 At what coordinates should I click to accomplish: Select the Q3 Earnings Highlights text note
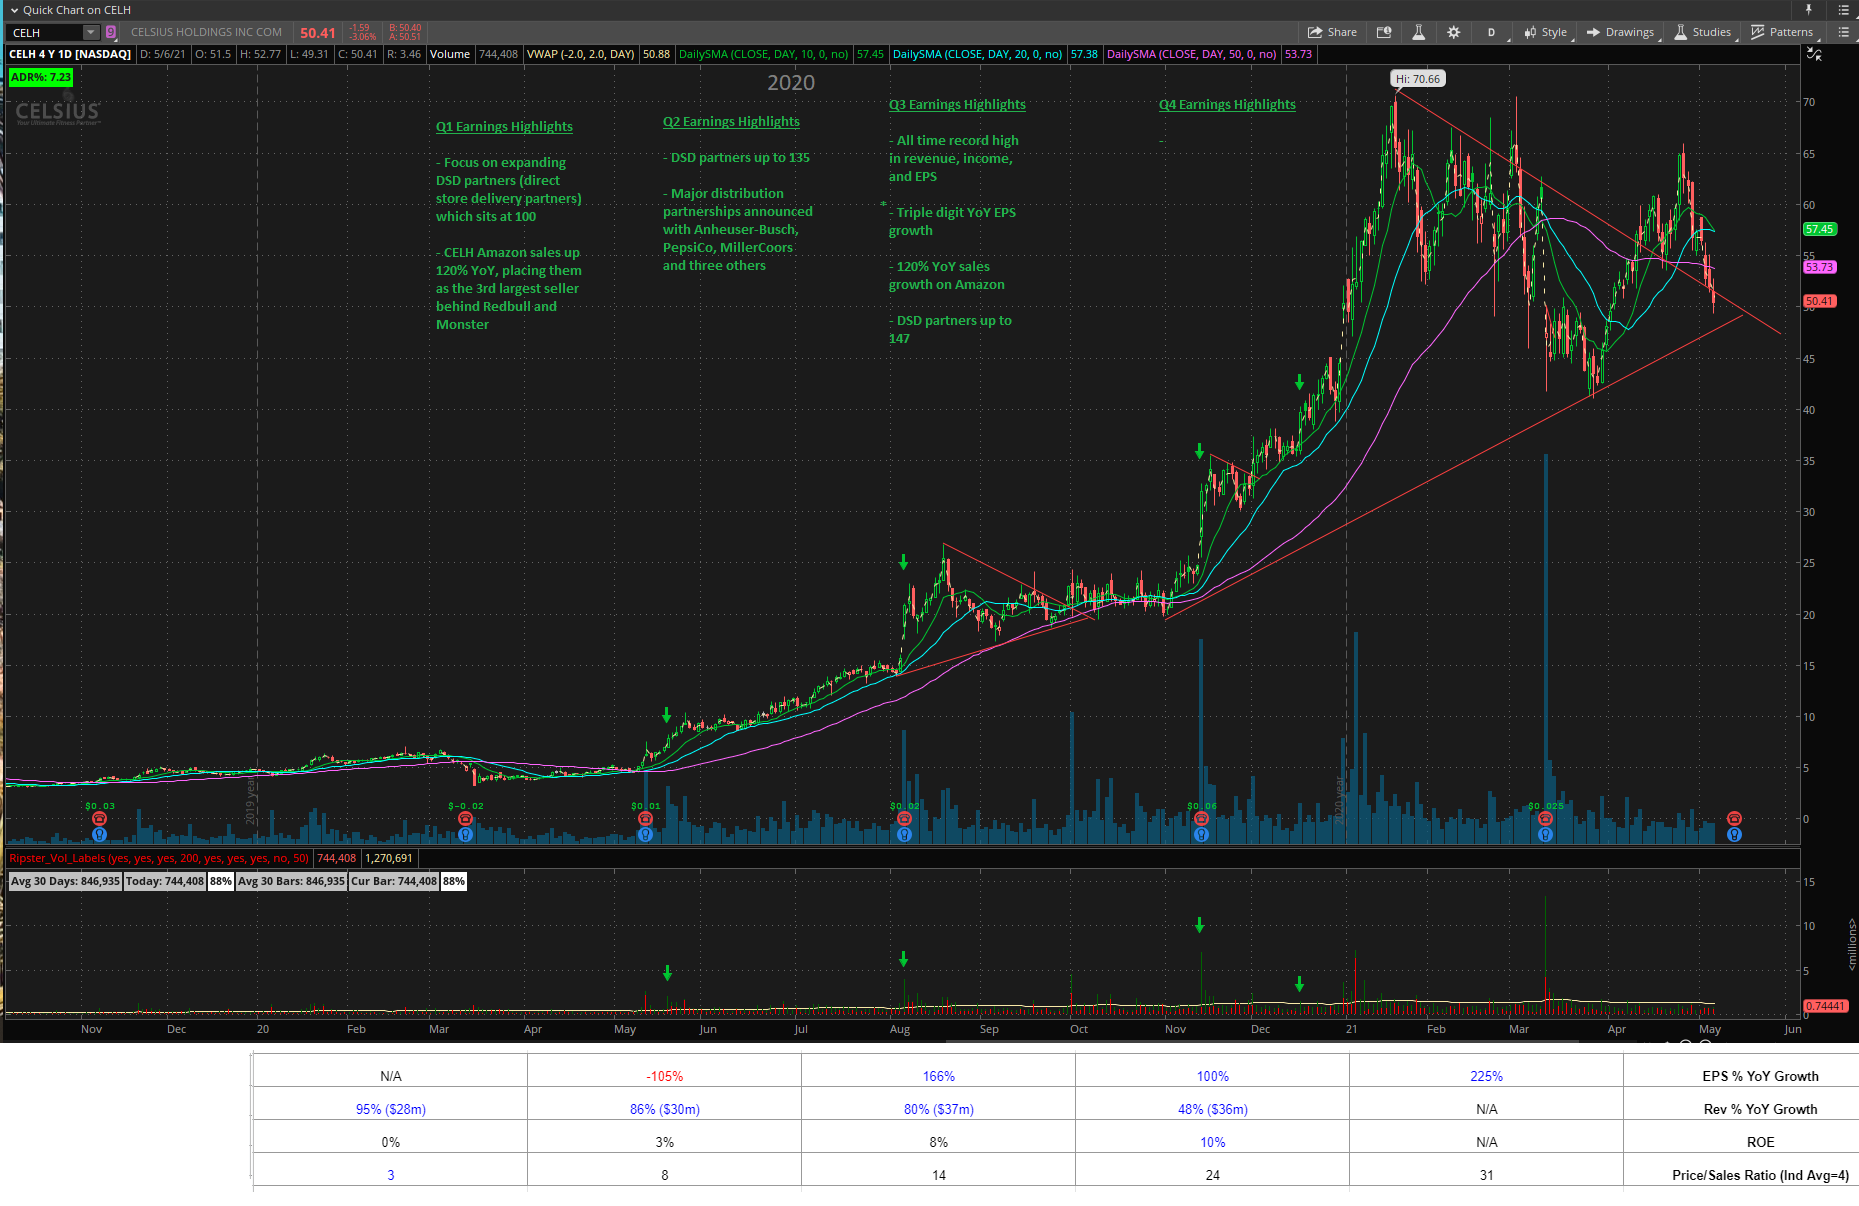[x=957, y=104]
